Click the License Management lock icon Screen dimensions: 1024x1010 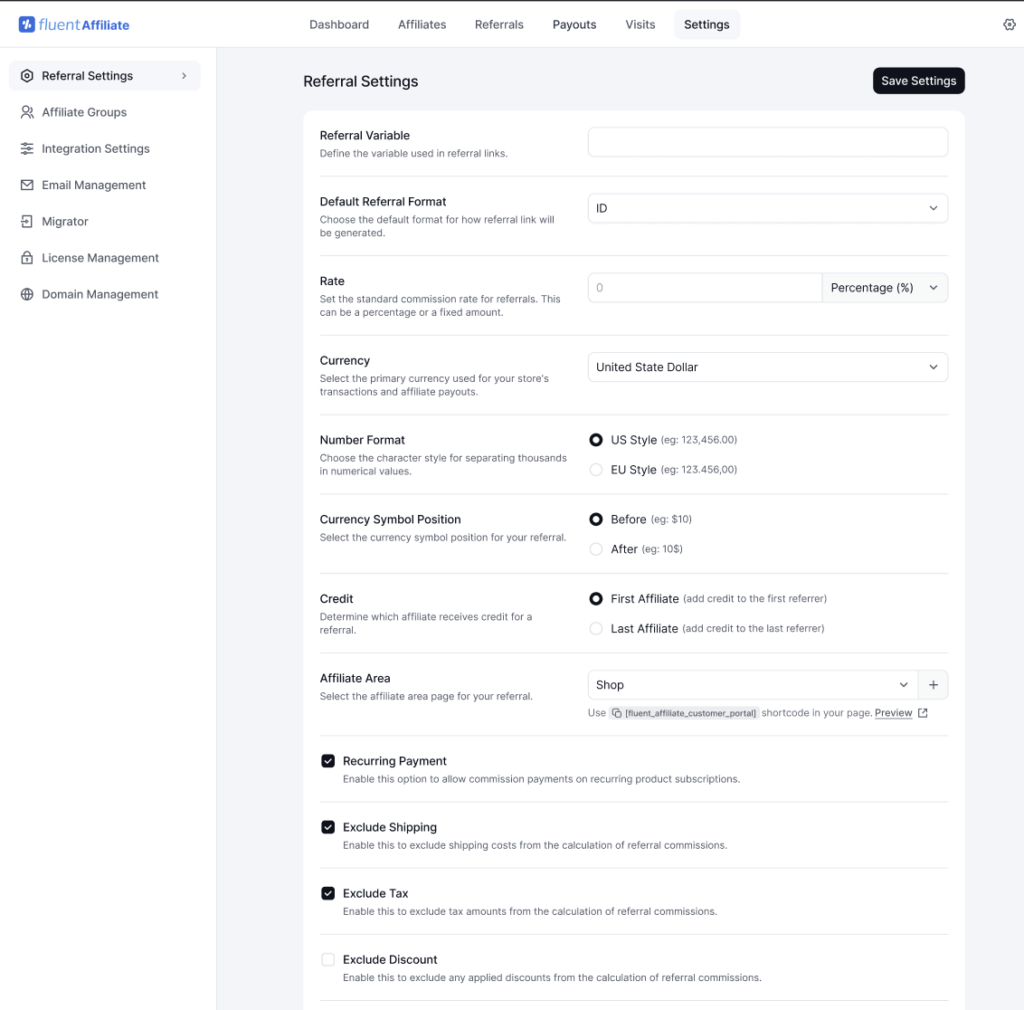pyautogui.click(x=27, y=258)
